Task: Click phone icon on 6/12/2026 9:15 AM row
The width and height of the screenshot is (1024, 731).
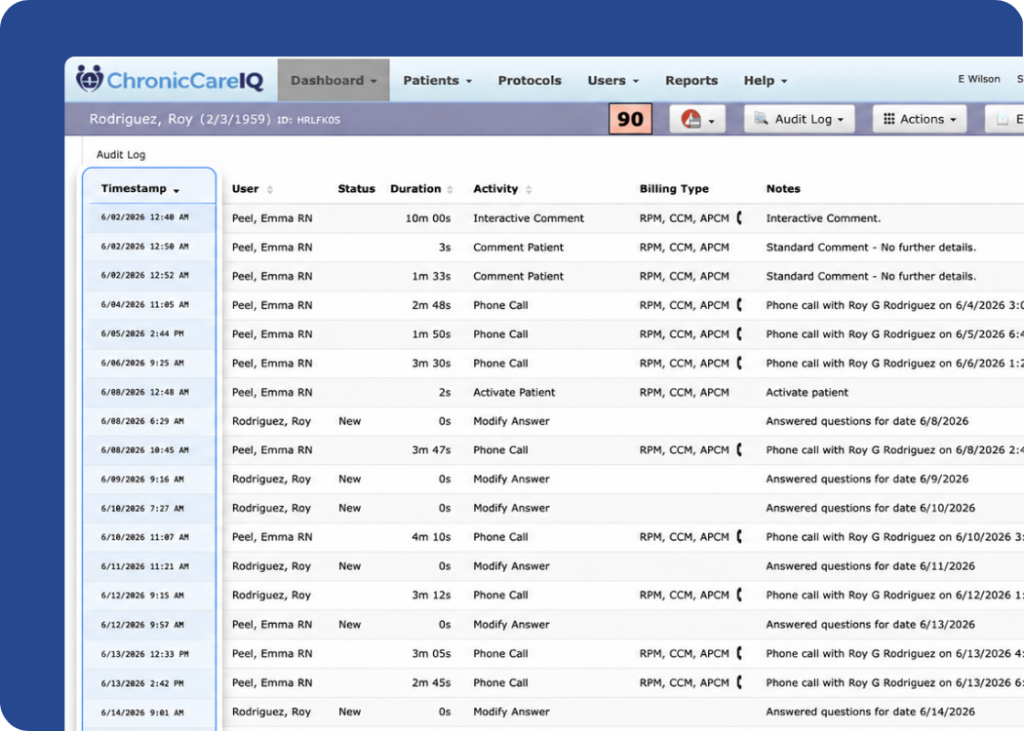Action: pos(739,594)
